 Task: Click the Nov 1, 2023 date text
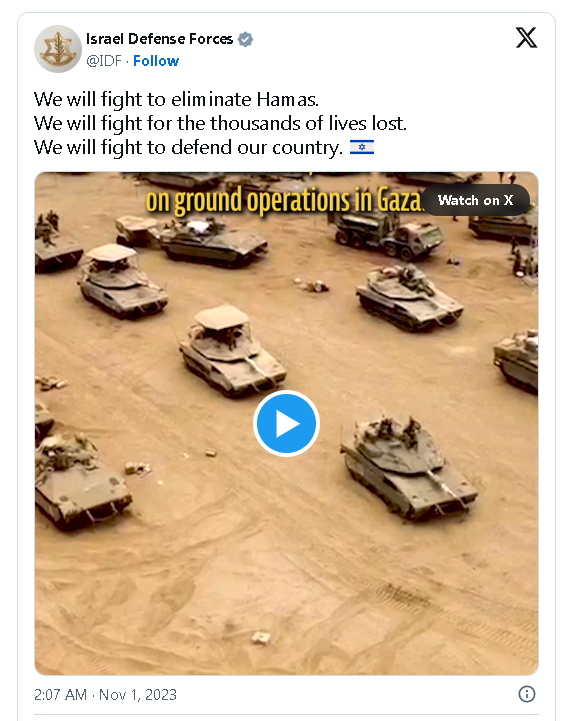click(x=138, y=694)
